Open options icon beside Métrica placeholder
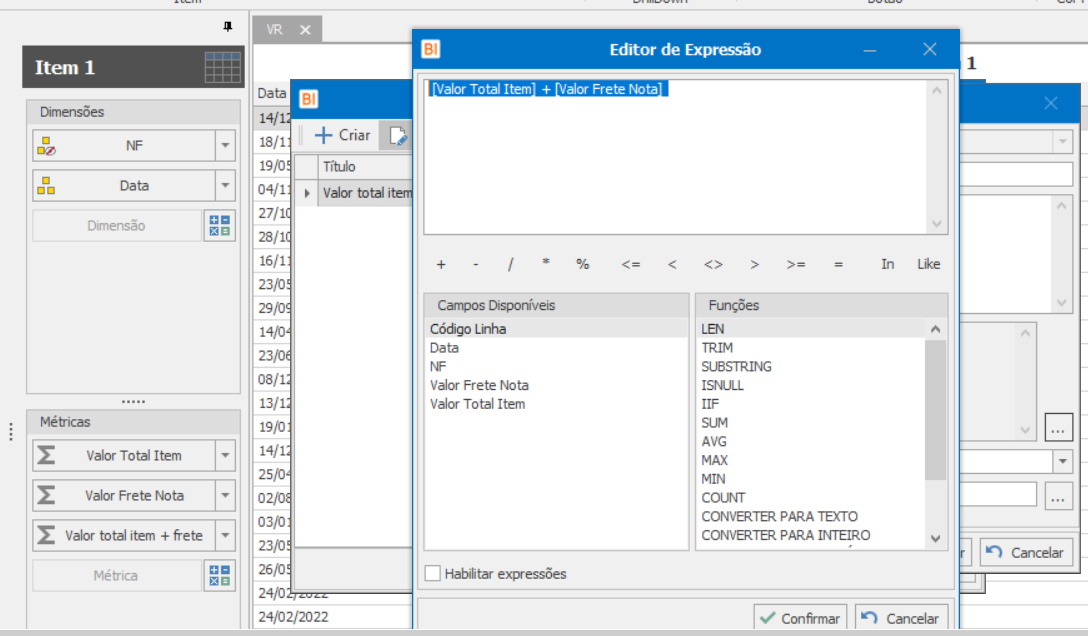The height and width of the screenshot is (636, 1088). 220,576
